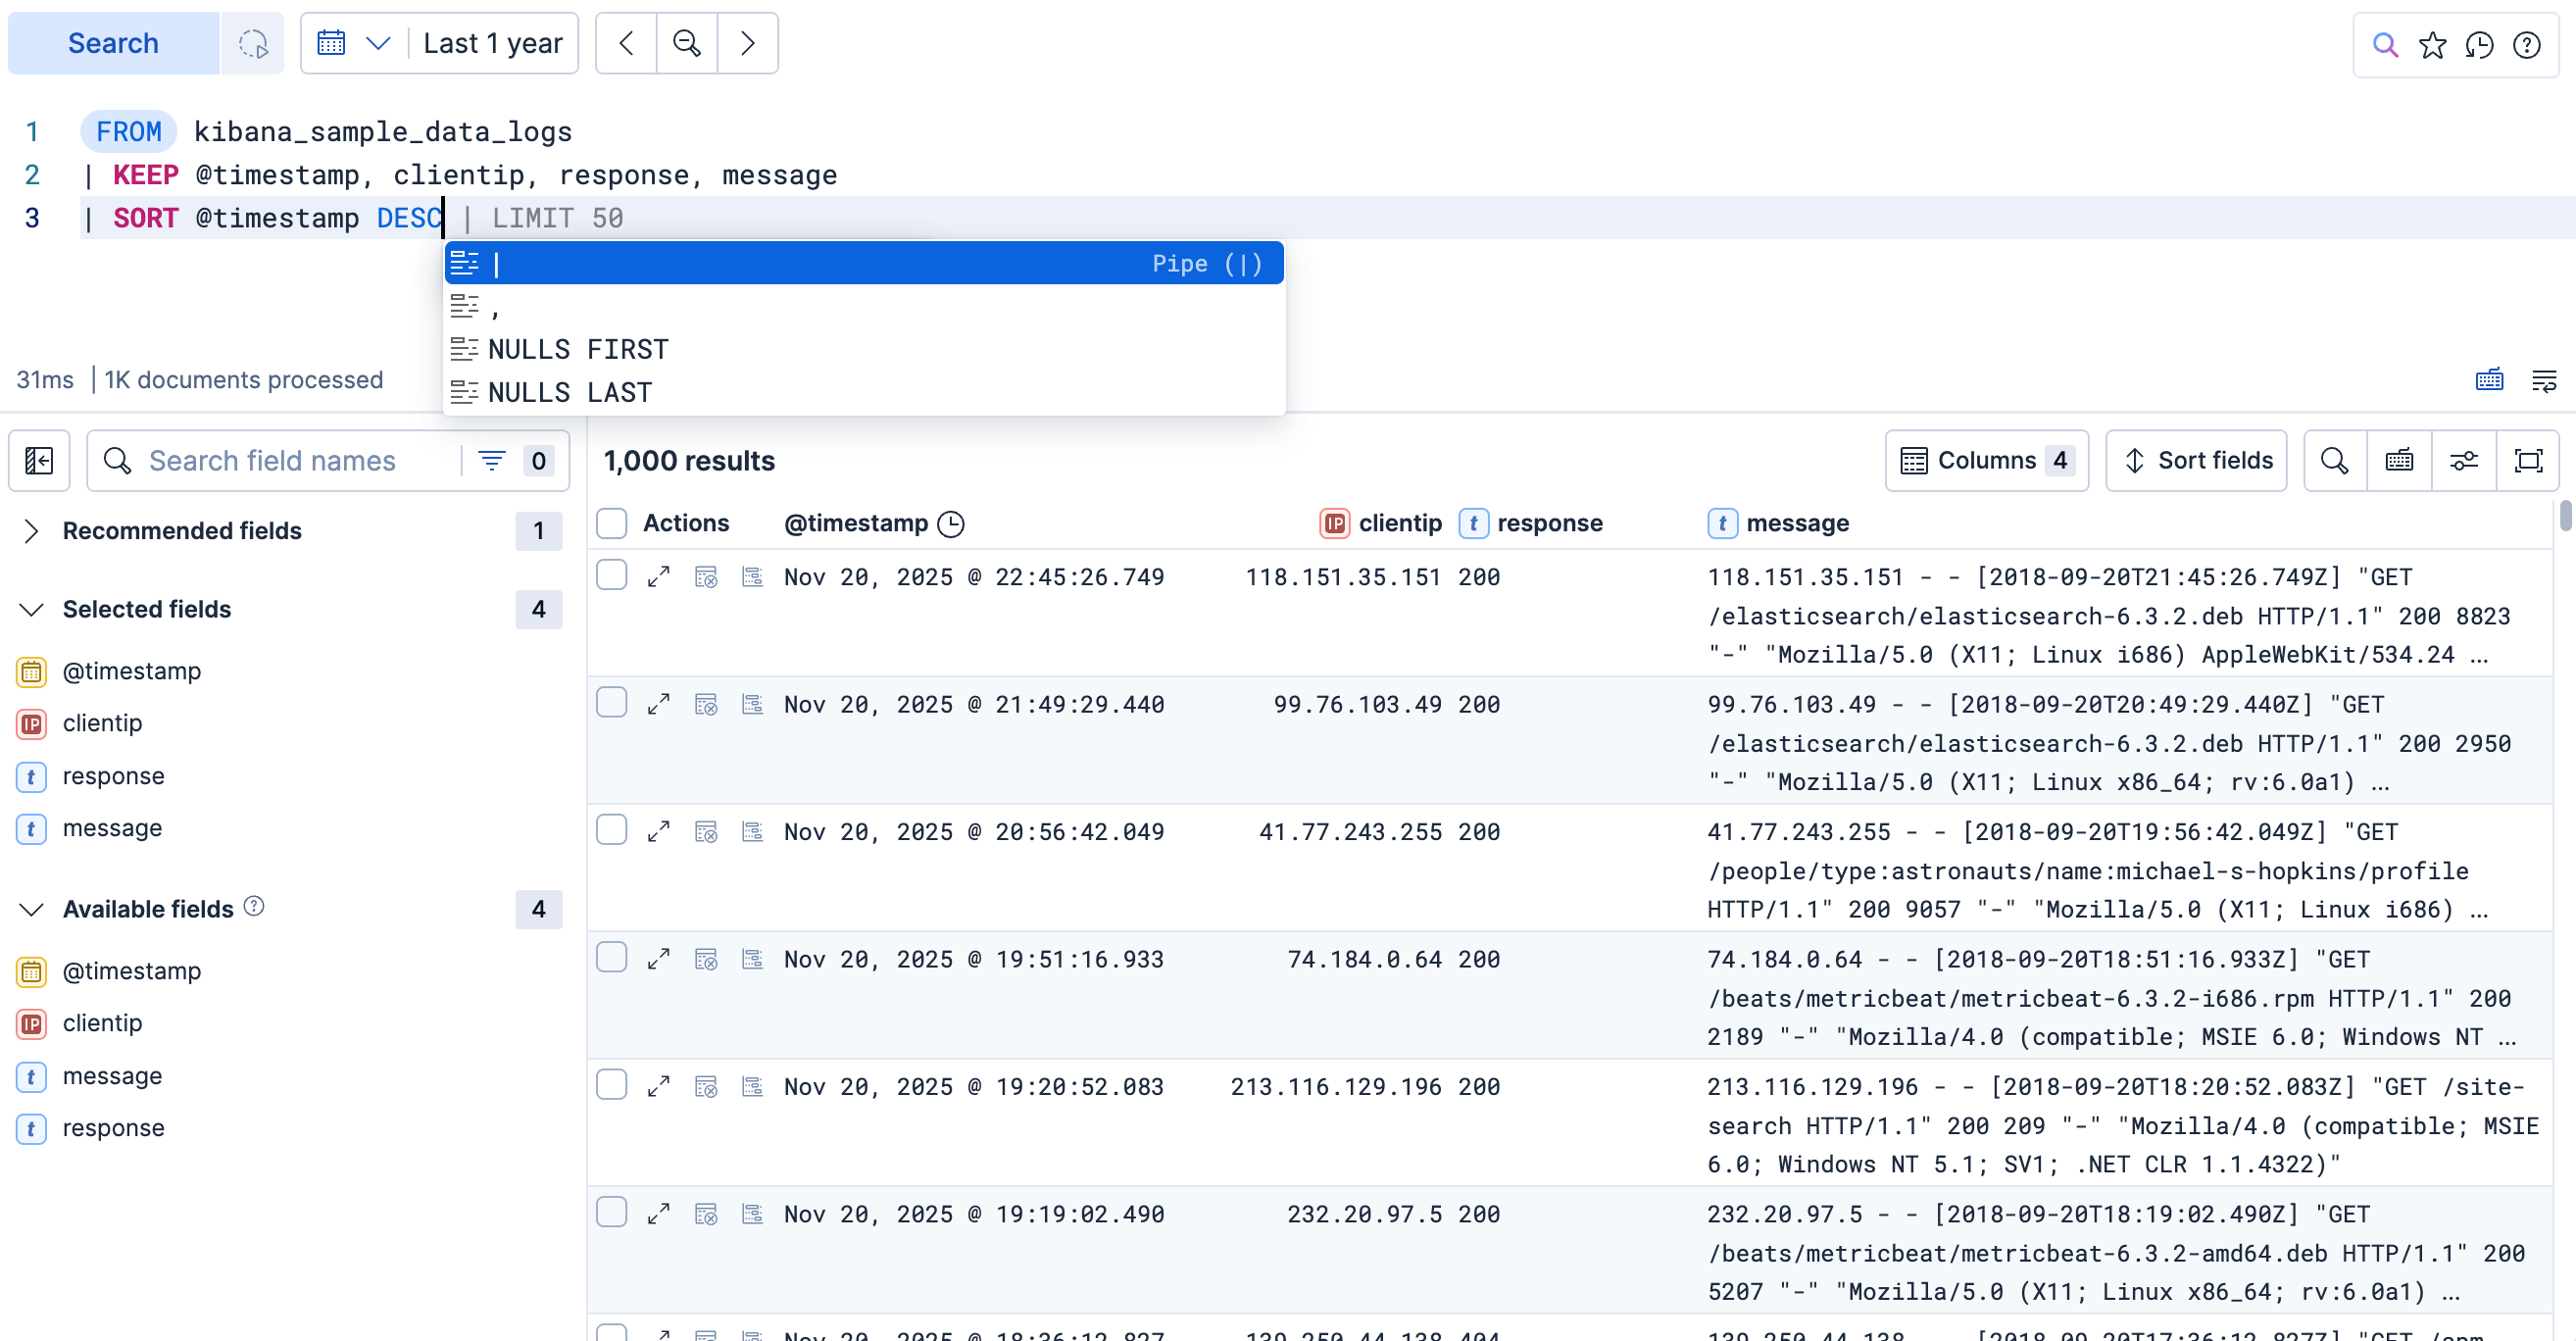Collapse the fields sidebar panel
This screenshot has height=1341, width=2576.
click(39, 460)
